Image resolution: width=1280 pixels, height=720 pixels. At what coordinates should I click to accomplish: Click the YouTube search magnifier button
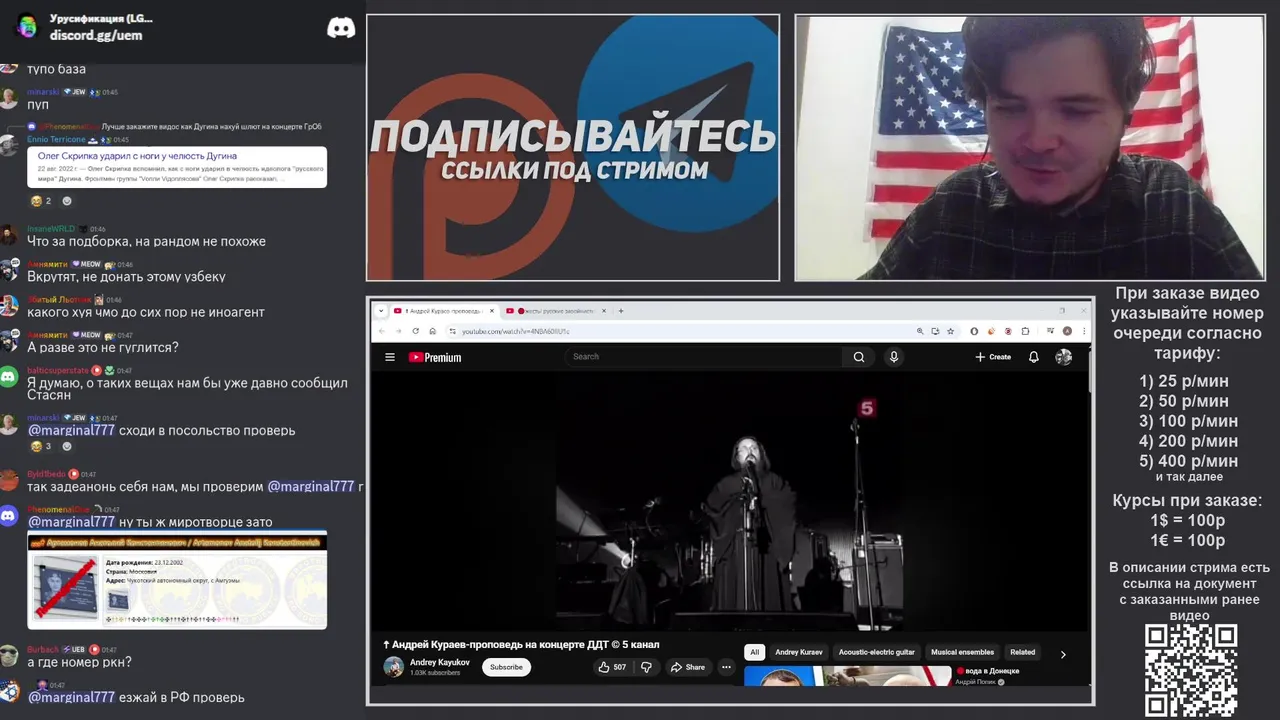tap(859, 357)
